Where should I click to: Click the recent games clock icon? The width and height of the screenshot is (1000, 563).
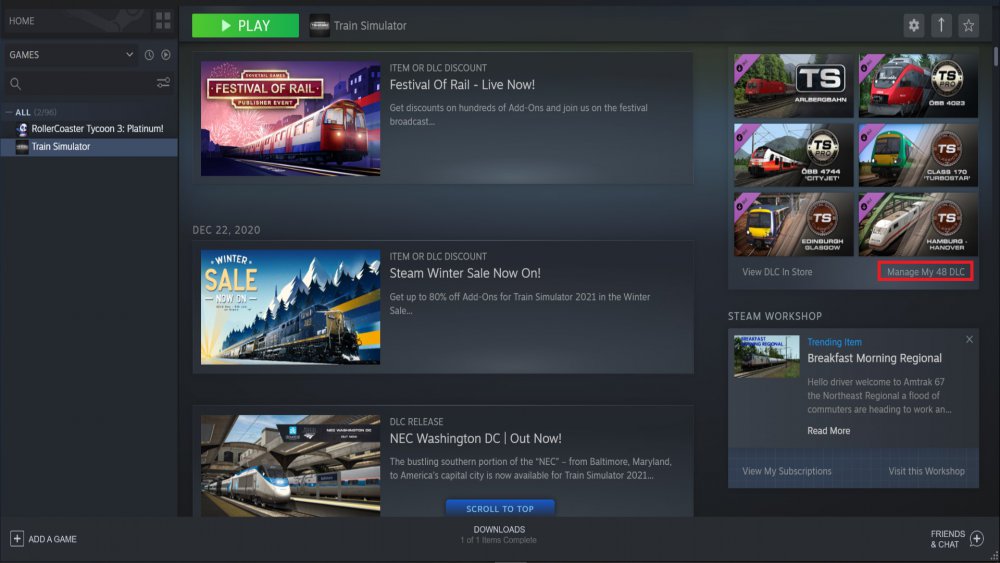click(149, 55)
